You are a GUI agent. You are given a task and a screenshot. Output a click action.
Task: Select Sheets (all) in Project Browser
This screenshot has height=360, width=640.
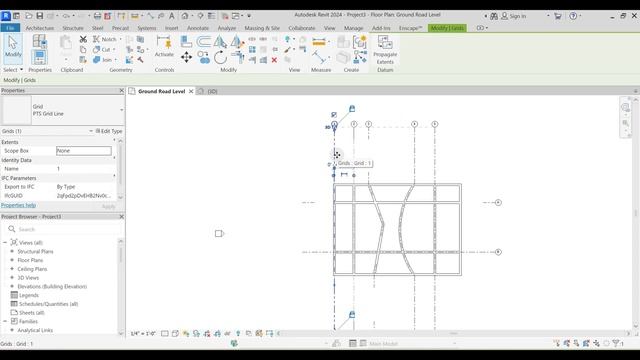coord(31,313)
